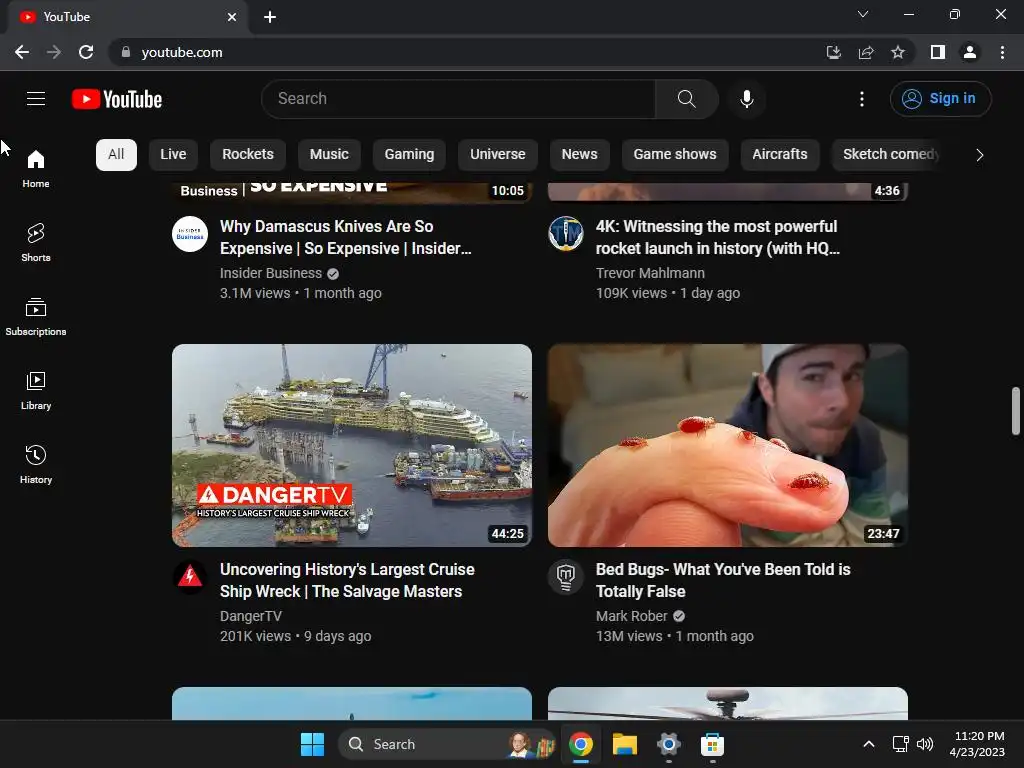The image size is (1024, 768).
Task: Open the Mark Rober channel avatar
Action: [x=566, y=577]
